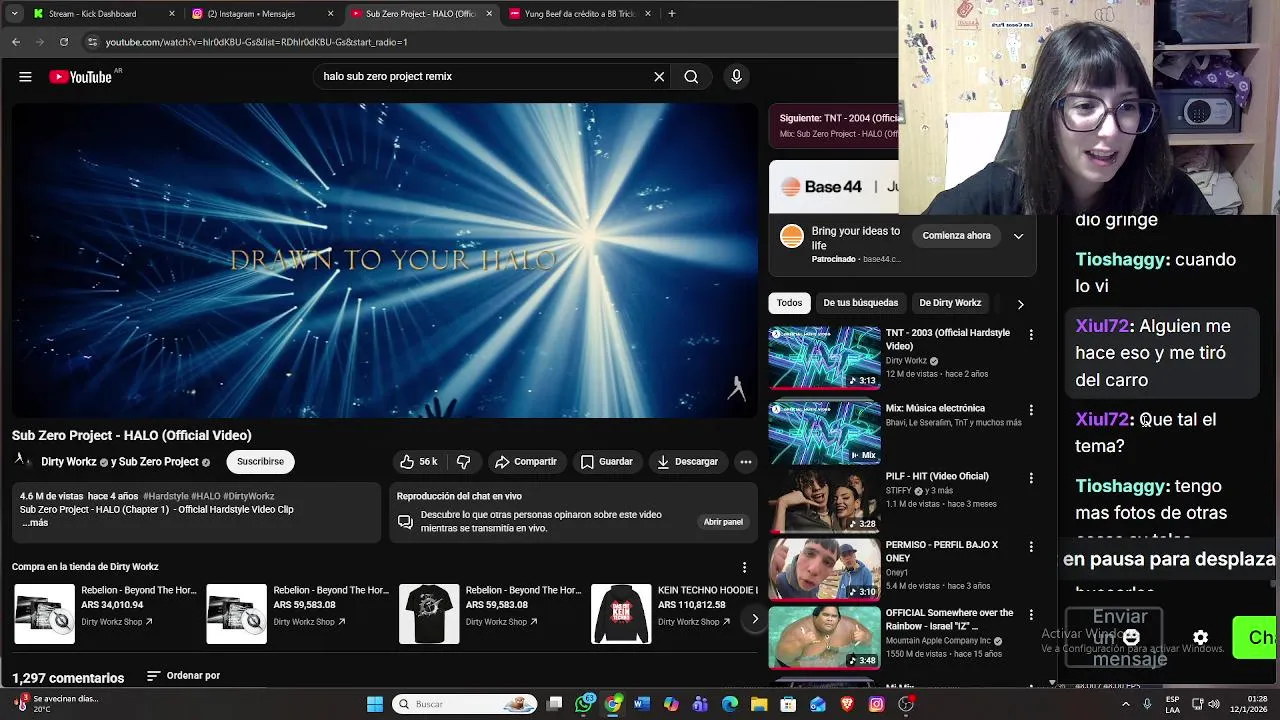Dislike the video with thumbs down

coord(463,462)
